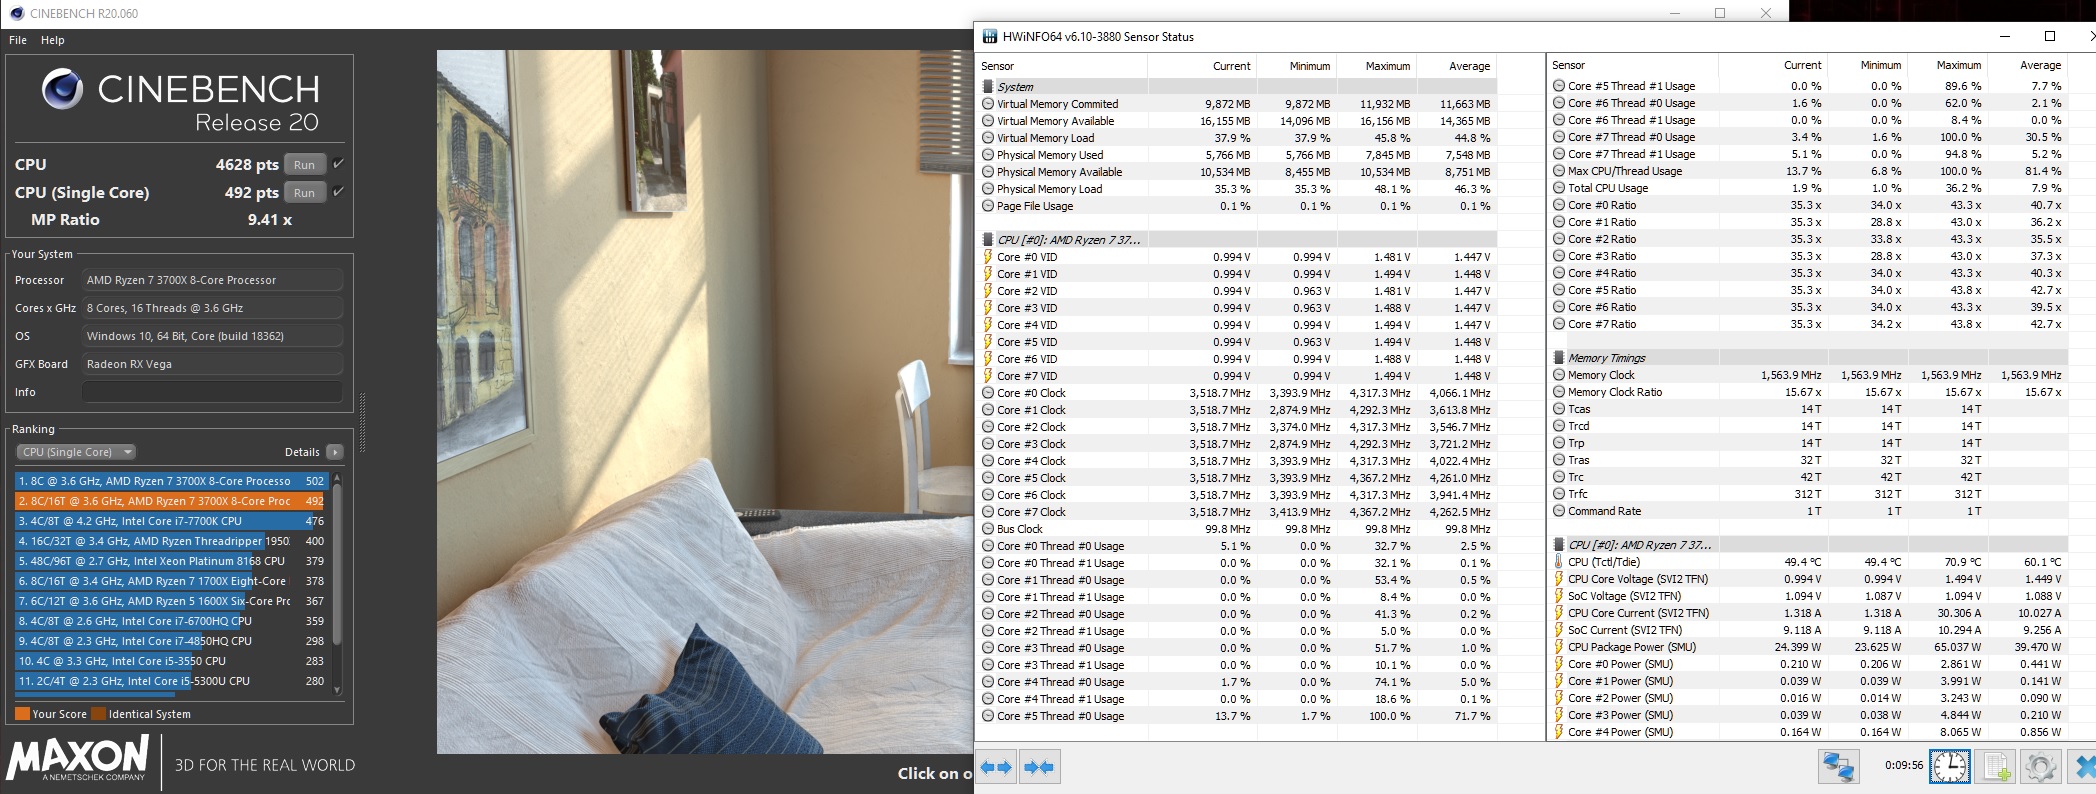Click the Total CPU Usage sensor icon
The height and width of the screenshot is (794, 2096).
click(1559, 188)
